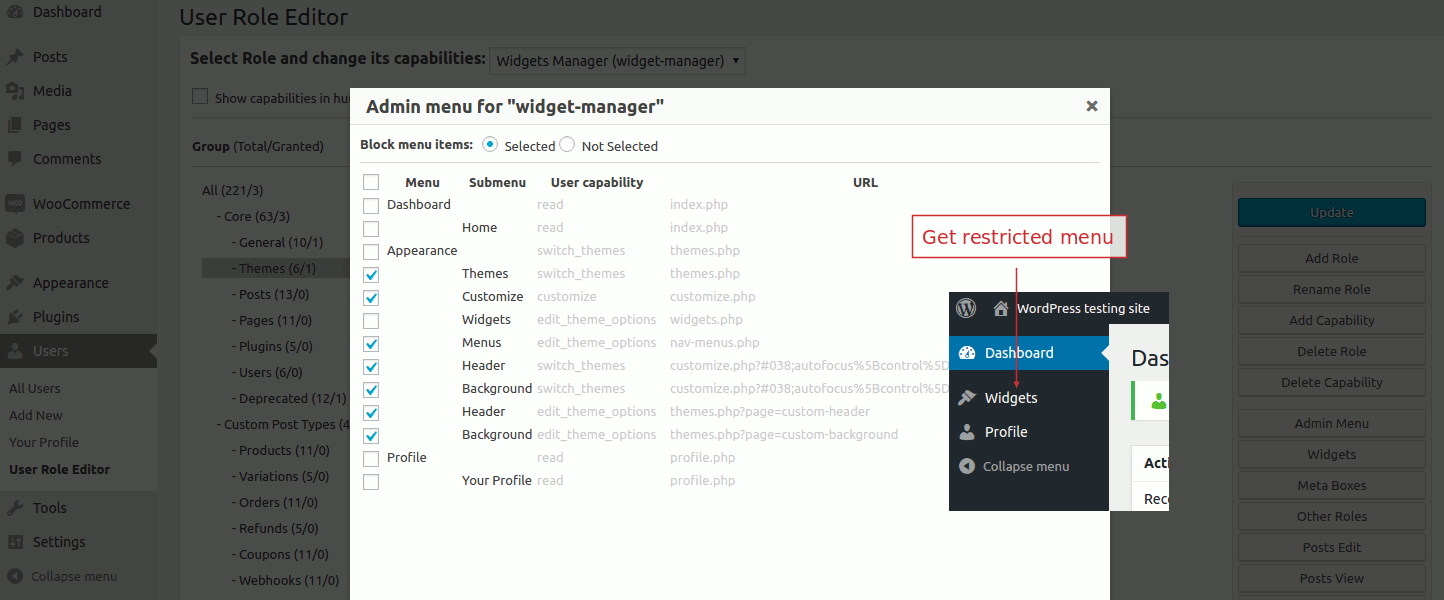Click the Users person icon
The width and height of the screenshot is (1444, 600).
click(15, 351)
